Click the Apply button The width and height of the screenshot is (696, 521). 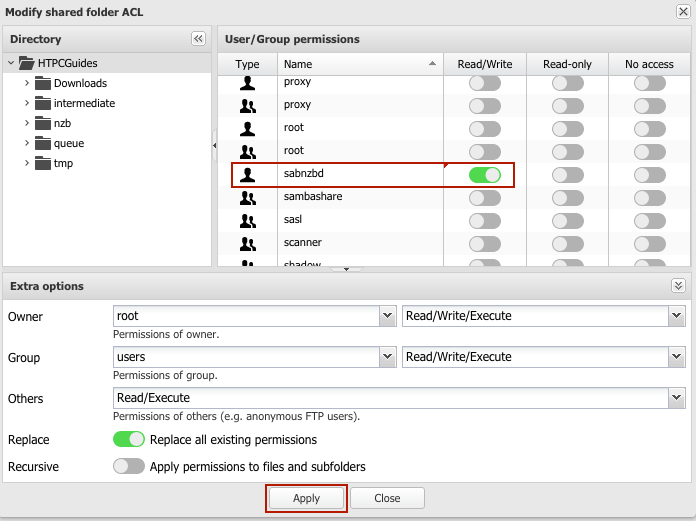tap(307, 498)
